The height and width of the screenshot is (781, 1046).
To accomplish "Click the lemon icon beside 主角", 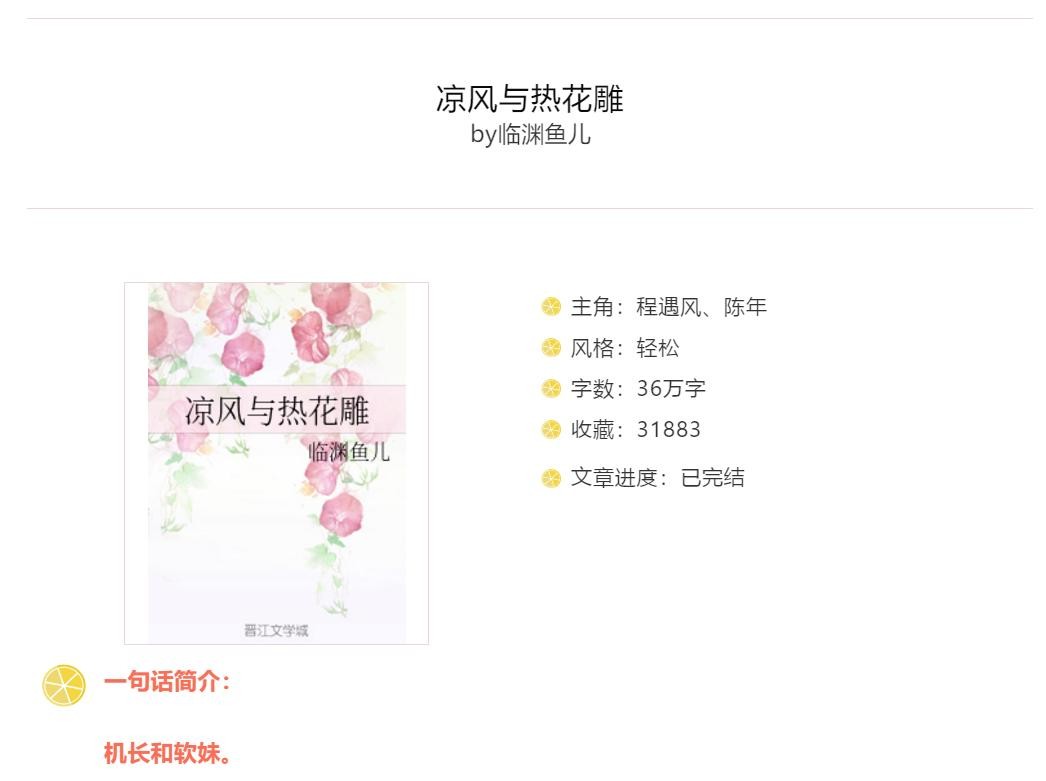I will coord(551,307).
